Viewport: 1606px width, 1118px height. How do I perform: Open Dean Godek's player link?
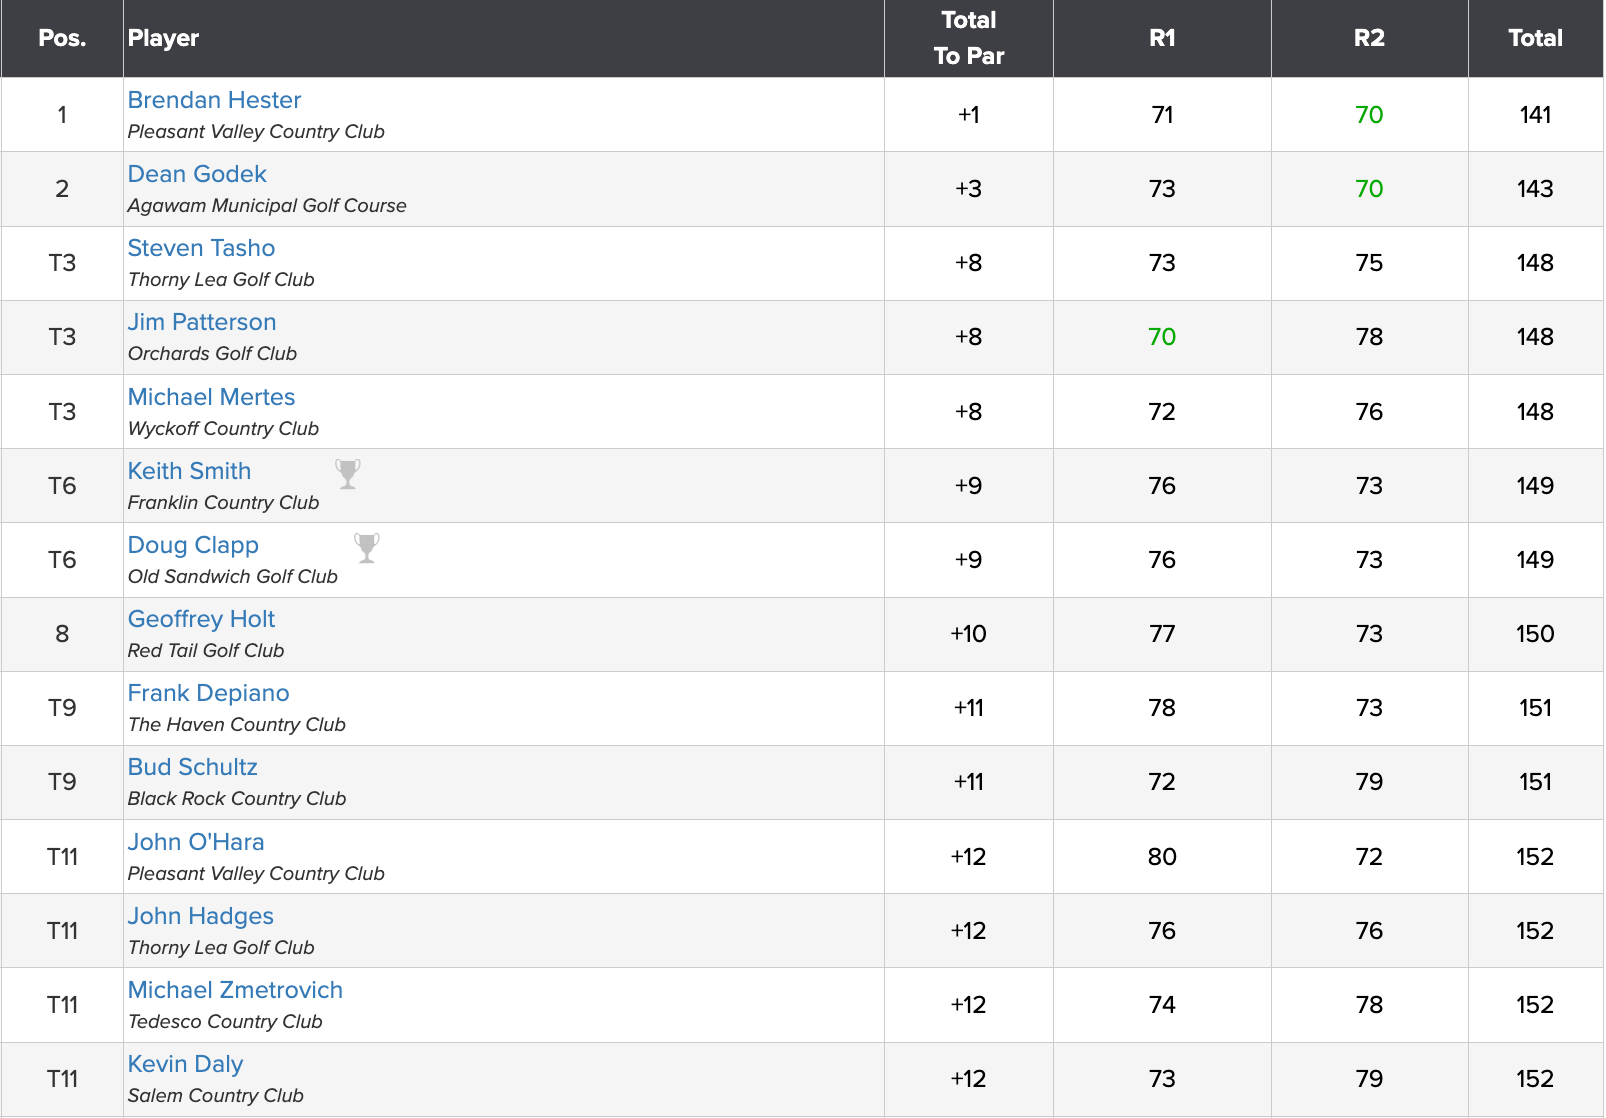[197, 174]
